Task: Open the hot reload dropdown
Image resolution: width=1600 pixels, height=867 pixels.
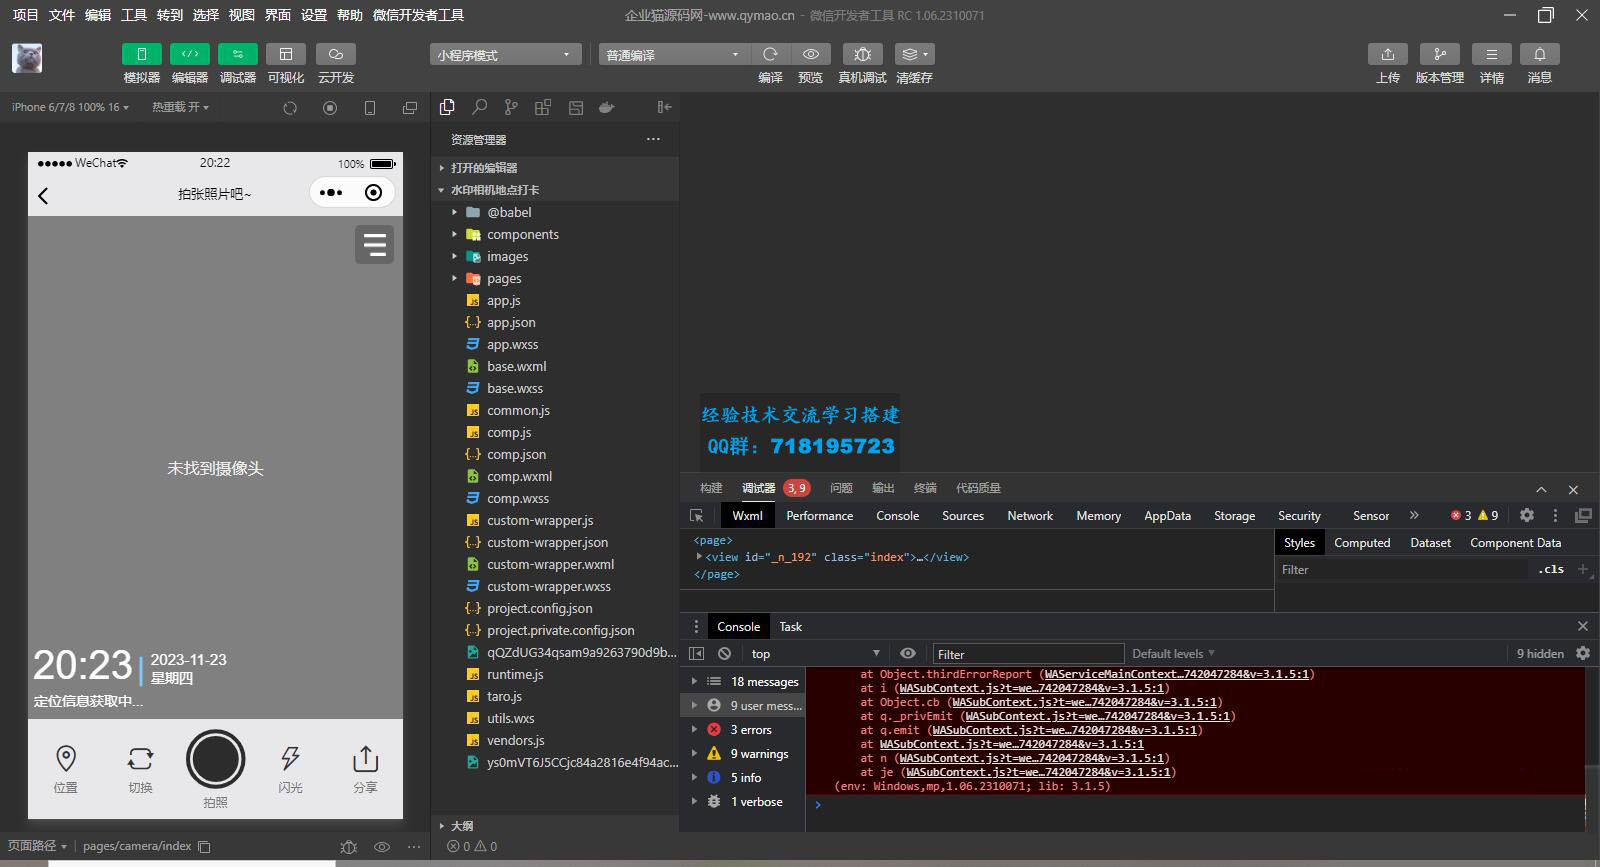Action: click(180, 107)
